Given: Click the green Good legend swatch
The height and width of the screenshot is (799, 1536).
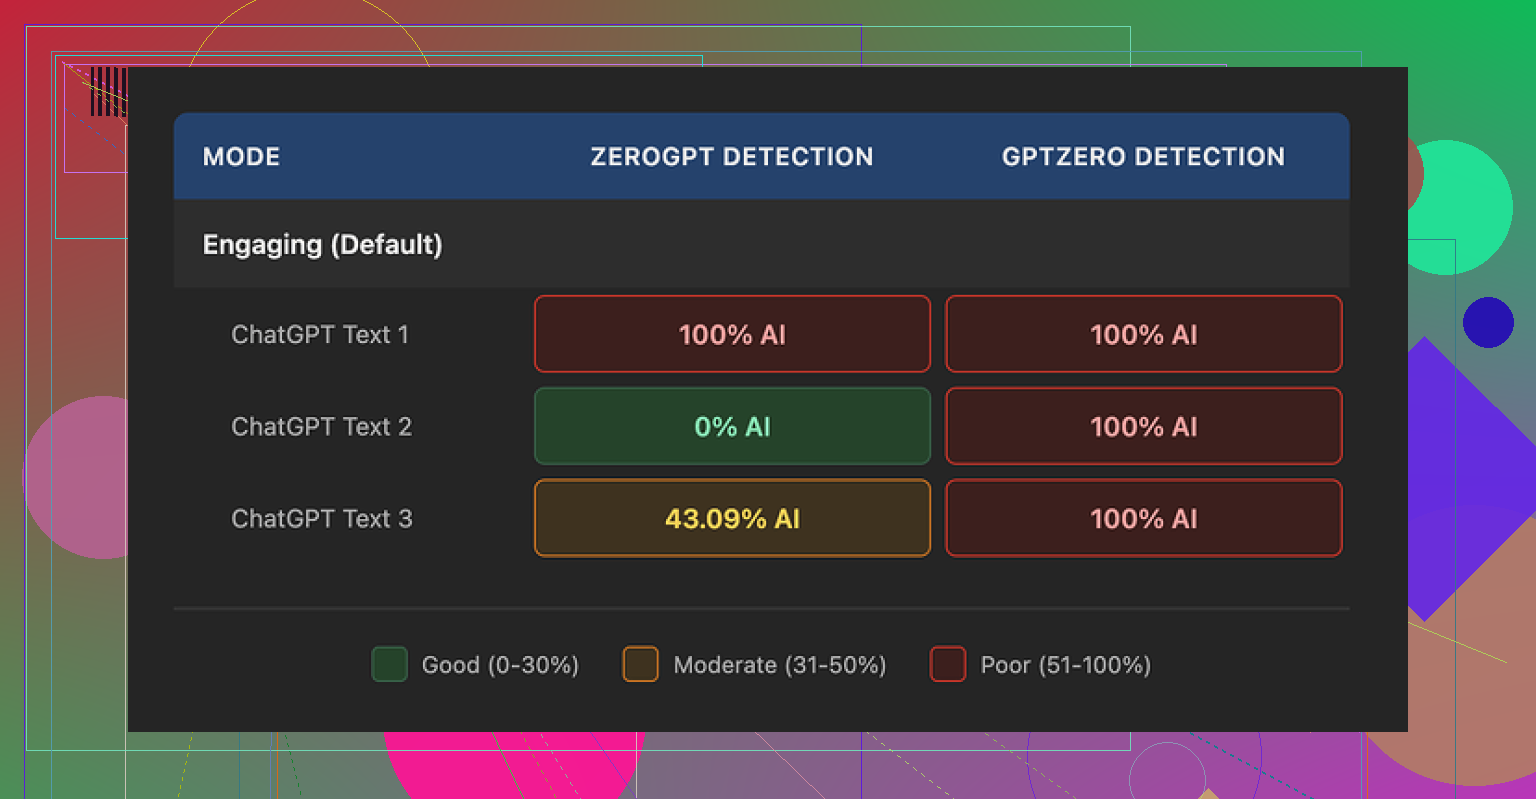Looking at the screenshot, I should pyautogui.click(x=389, y=664).
